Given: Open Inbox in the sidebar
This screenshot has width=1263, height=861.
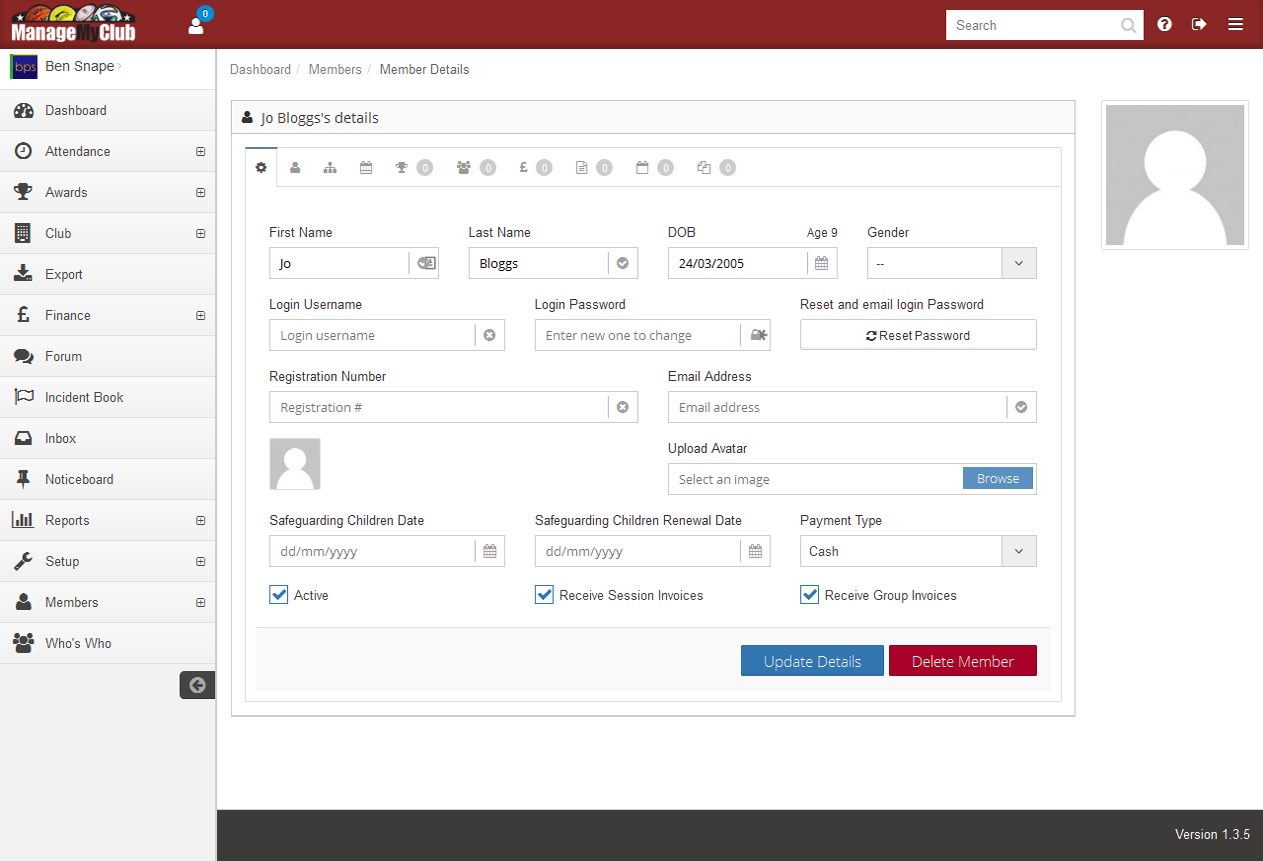Looking at the screenshot, I should tap(107, 439).
